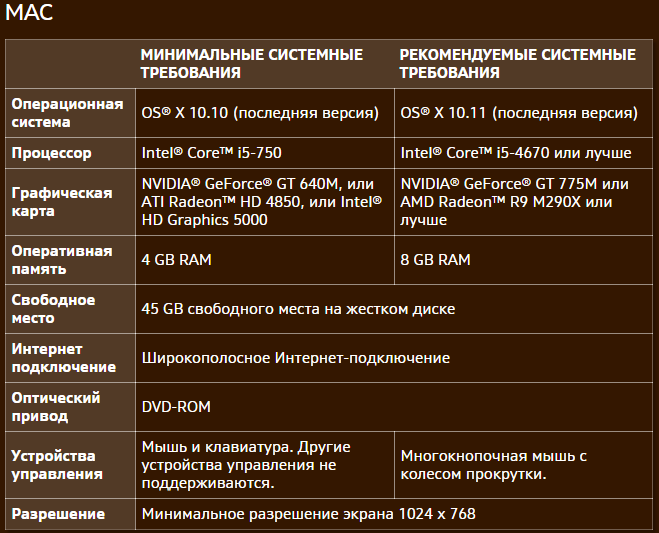Click the Рекомендуемые системные требования column header
The width and height of the screenshot is (659, 533).
[517, 63]
